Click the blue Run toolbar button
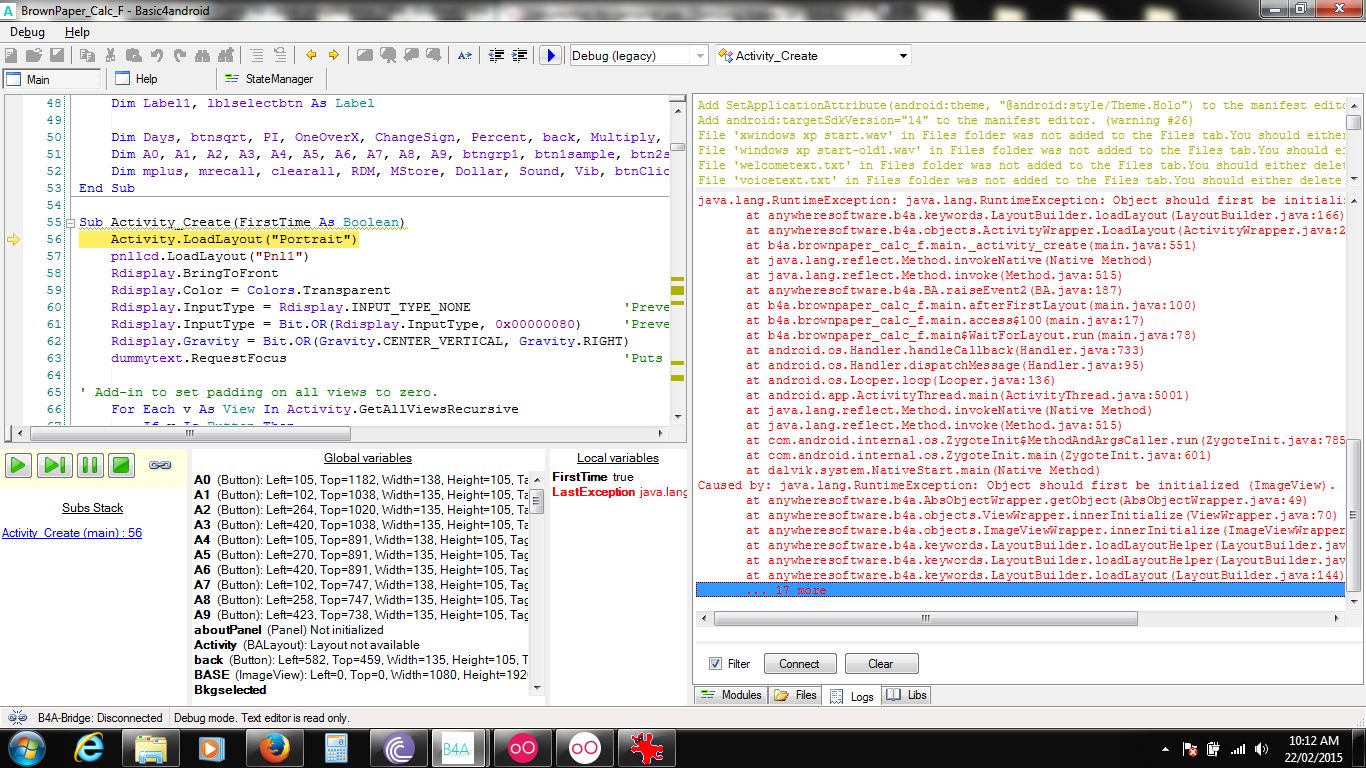Image resolution: width=1366 pixels, height=768 pixels. click(550, 56)
